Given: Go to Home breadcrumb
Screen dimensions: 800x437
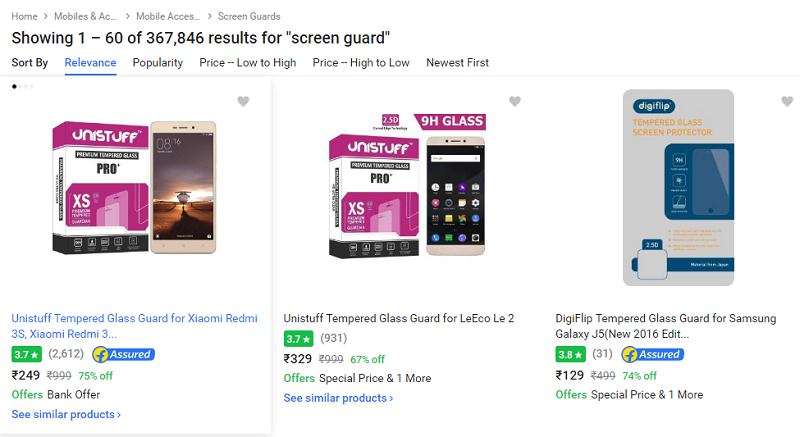Looking at the screenshot, I should tap(25, 16).
